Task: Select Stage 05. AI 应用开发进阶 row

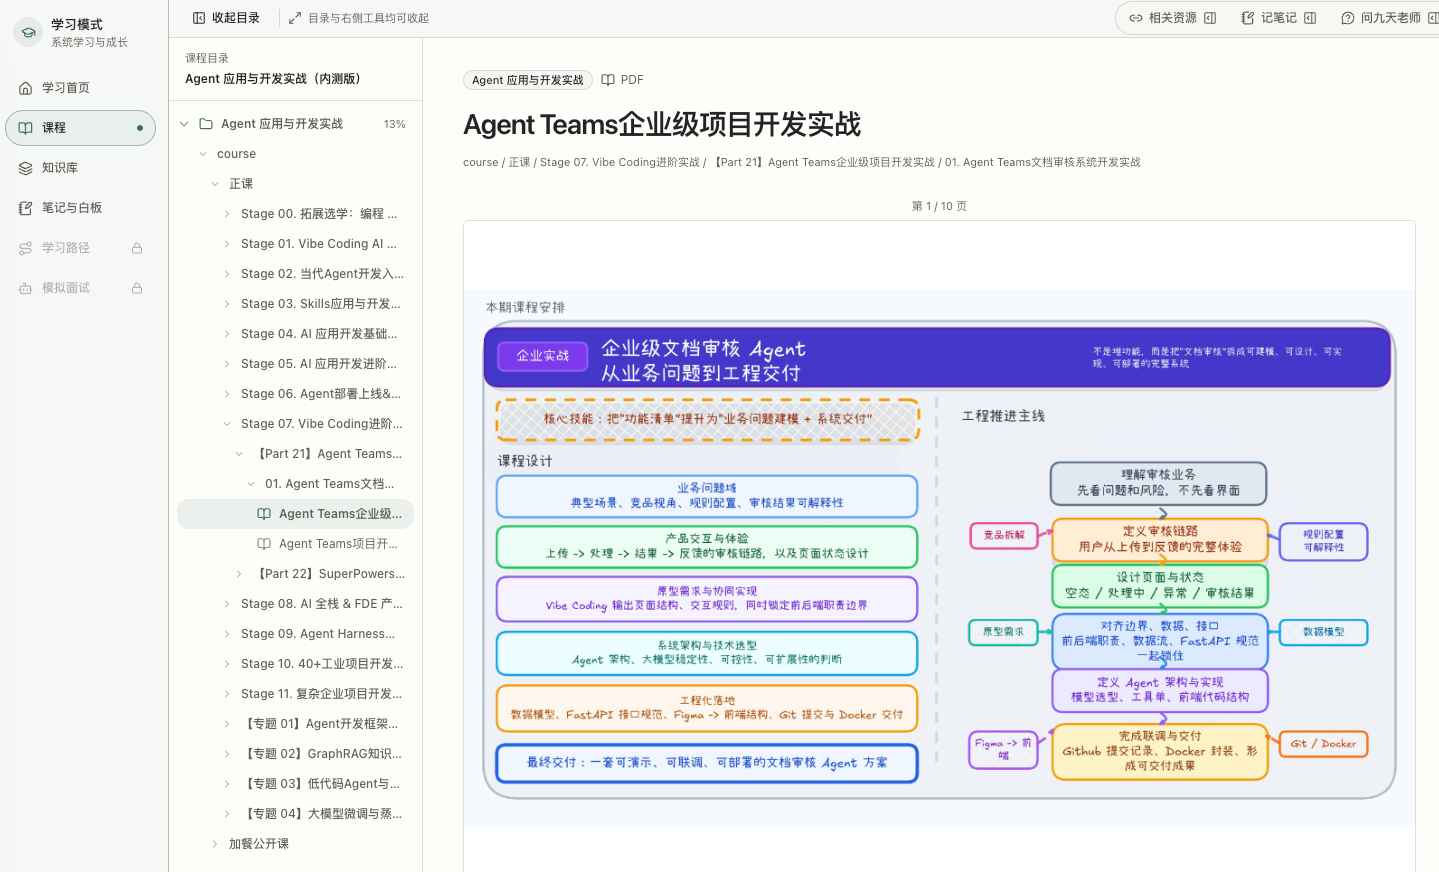Action: coord(296,364)
